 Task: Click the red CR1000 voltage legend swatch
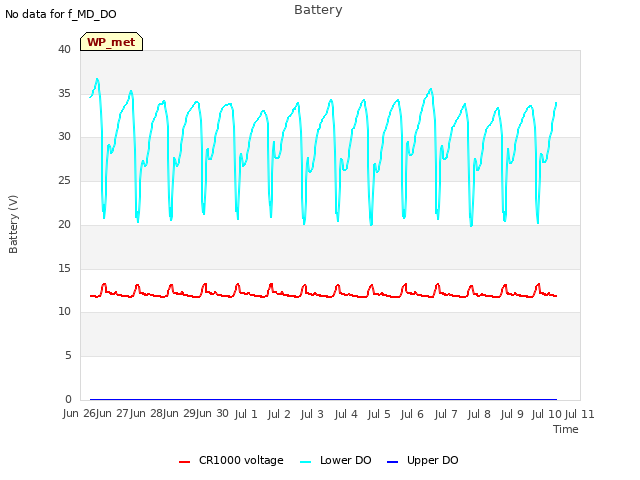(184, 462)
